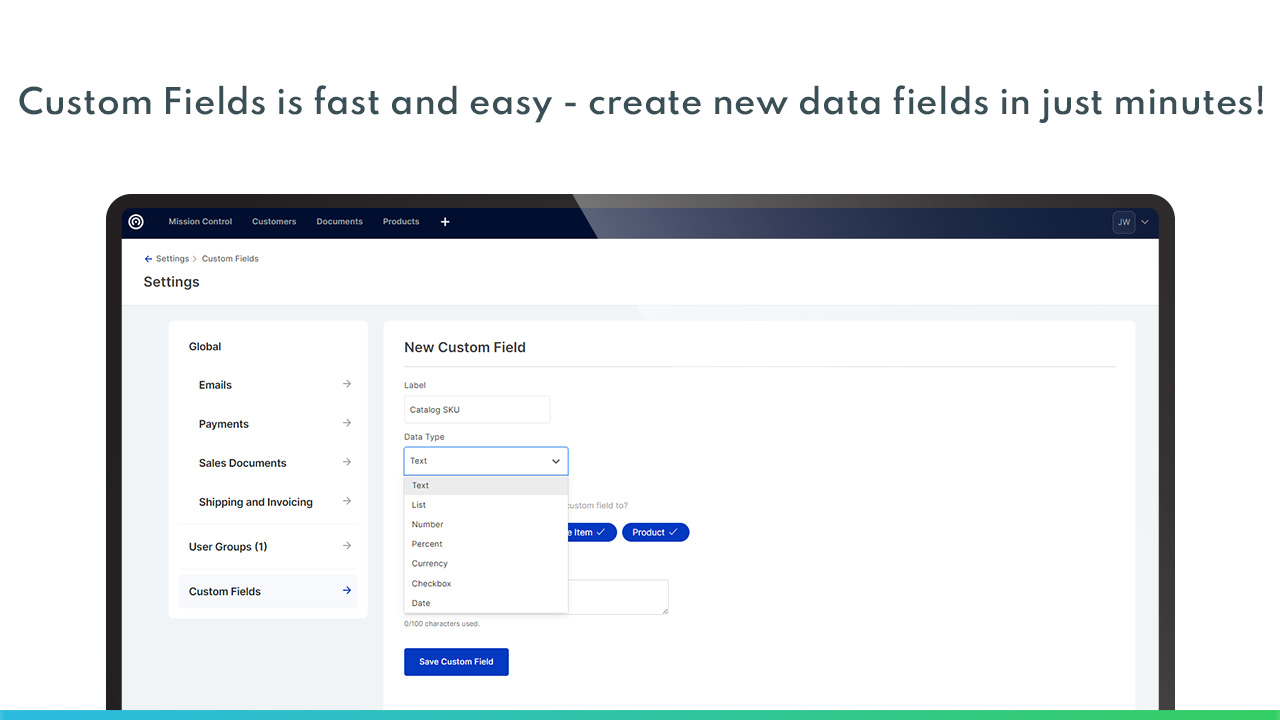Follow the Settings breadcrumb link

pyautogui.click(x=172, y=258)
